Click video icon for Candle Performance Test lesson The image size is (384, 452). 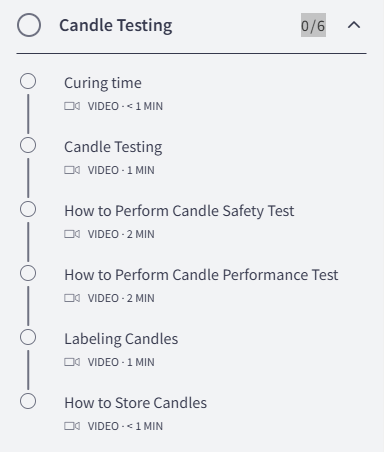[72, 298]
